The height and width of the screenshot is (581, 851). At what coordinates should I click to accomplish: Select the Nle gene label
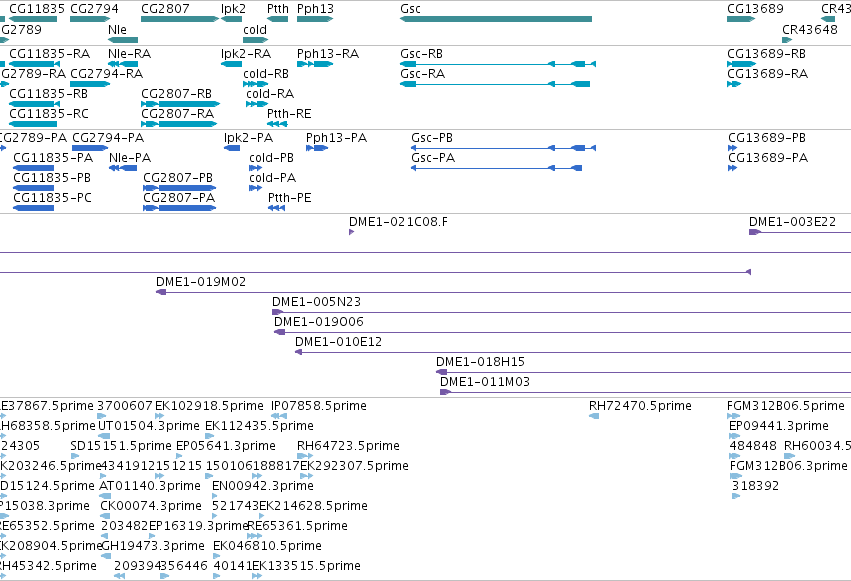click(x=117, y=29)
